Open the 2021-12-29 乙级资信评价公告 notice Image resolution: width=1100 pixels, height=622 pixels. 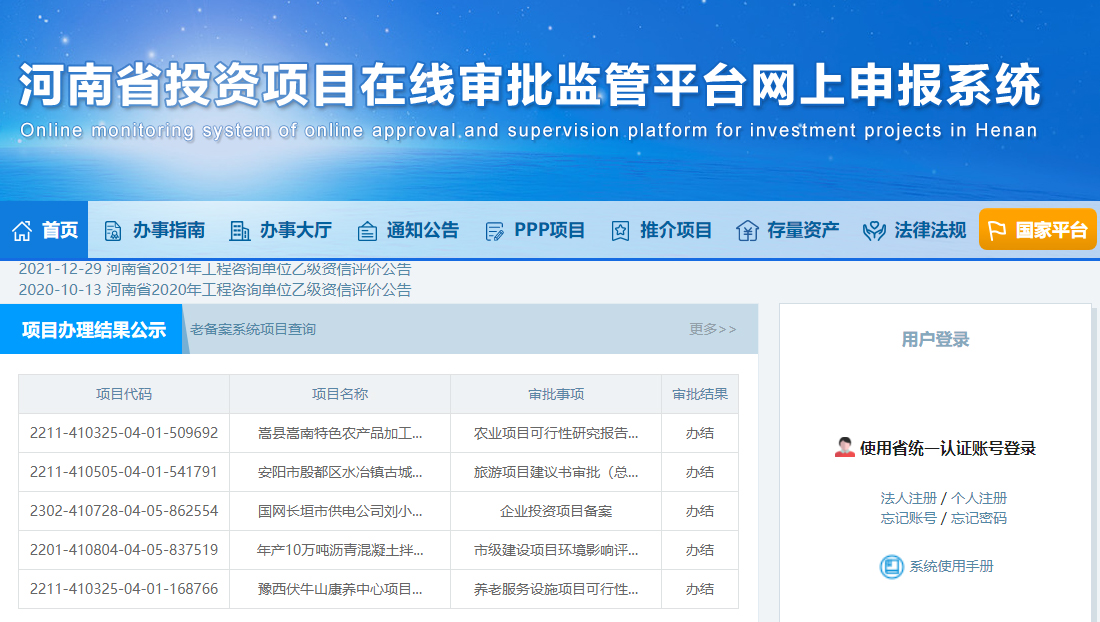(x=215, y=269)
